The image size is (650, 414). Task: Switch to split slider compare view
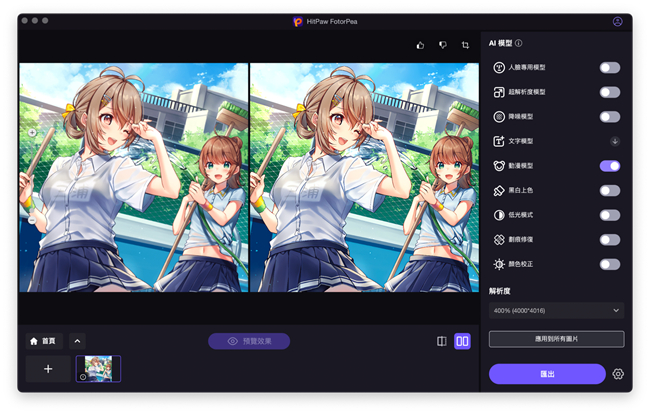442,341
